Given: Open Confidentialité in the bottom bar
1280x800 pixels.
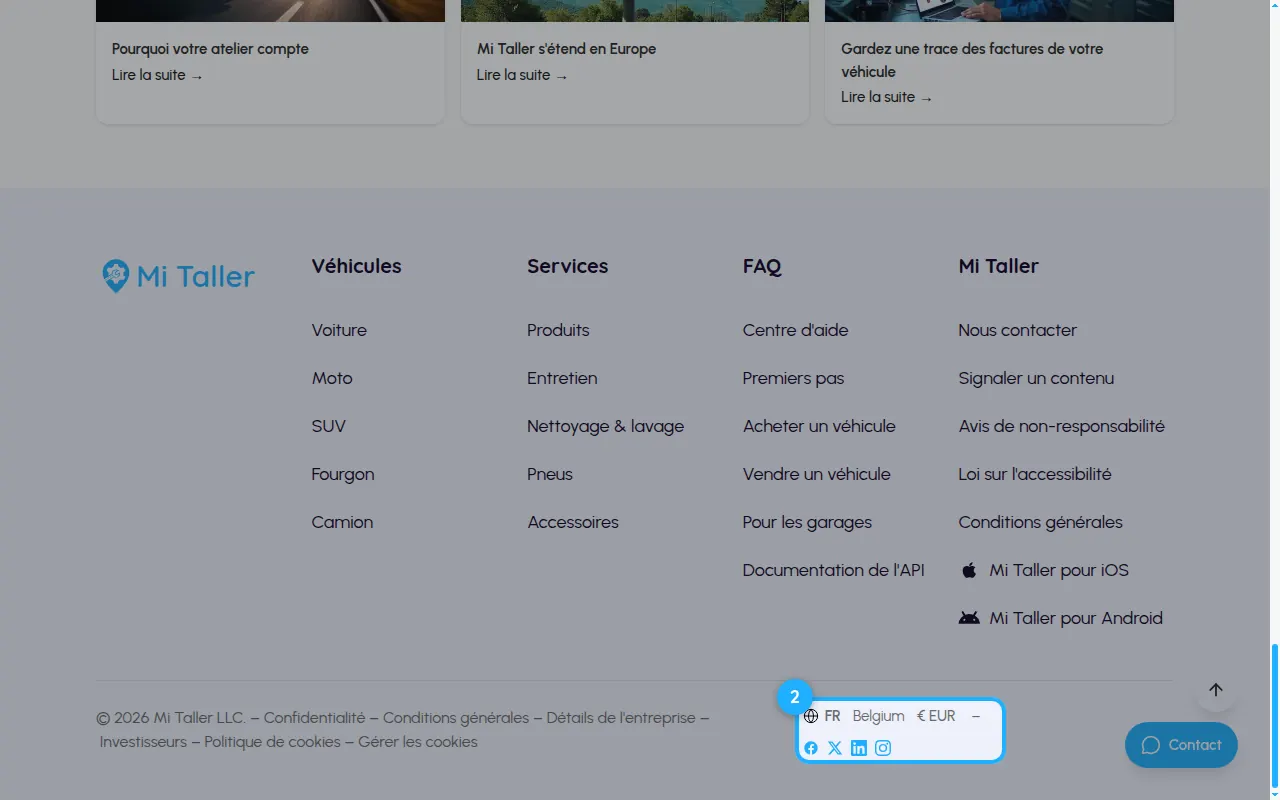Looking at the screenshot, I should point(315,718).
